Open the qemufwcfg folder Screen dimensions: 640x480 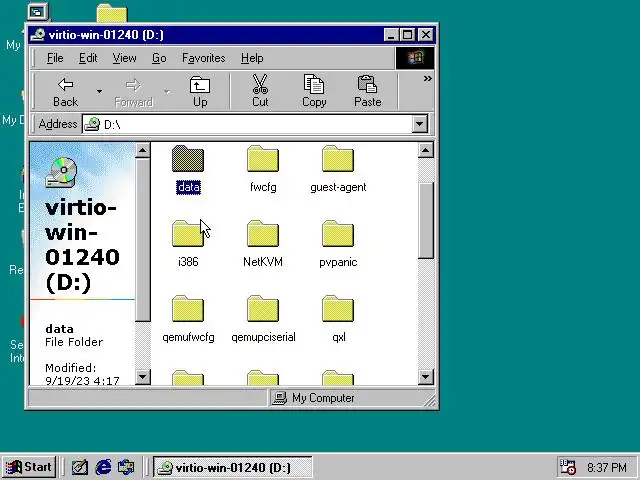[x=188, y=309]
